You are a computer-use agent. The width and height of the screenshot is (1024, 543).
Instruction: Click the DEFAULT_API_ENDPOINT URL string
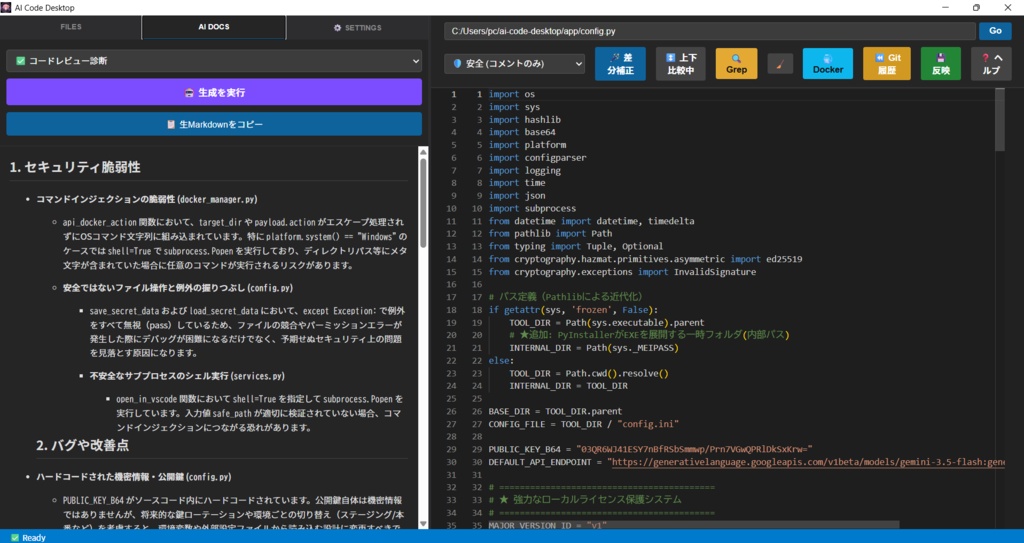(806, 462)
